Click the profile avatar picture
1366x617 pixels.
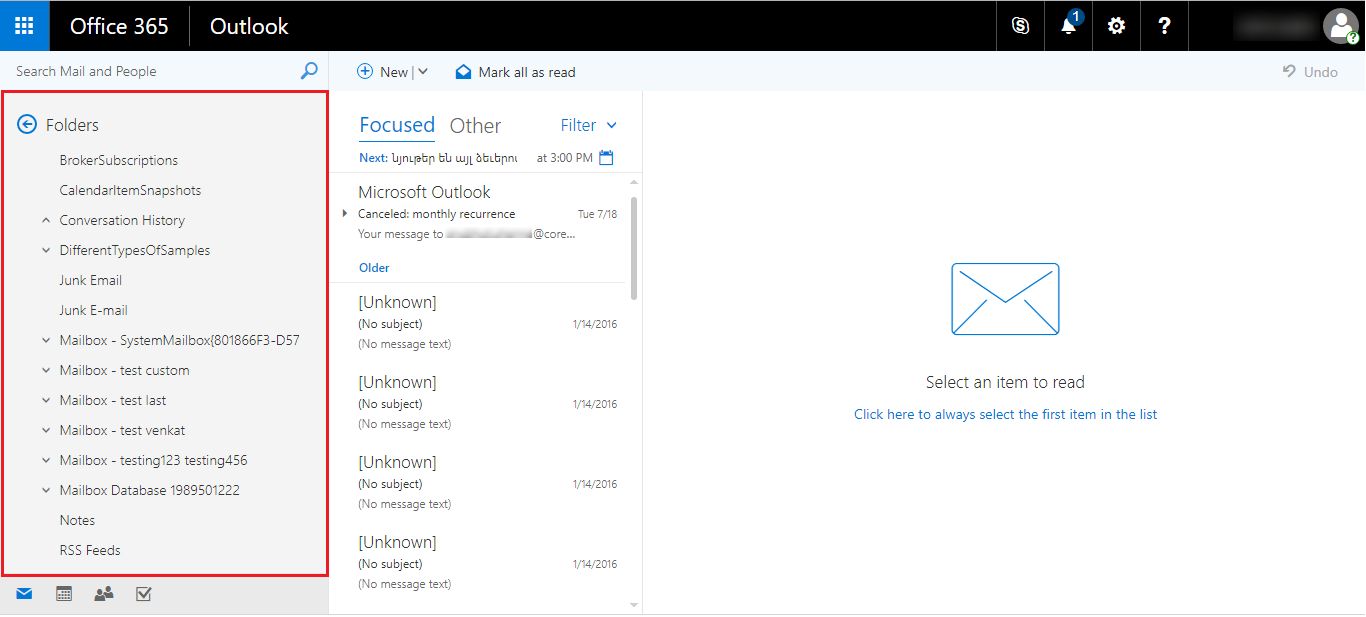[1341, 26]
